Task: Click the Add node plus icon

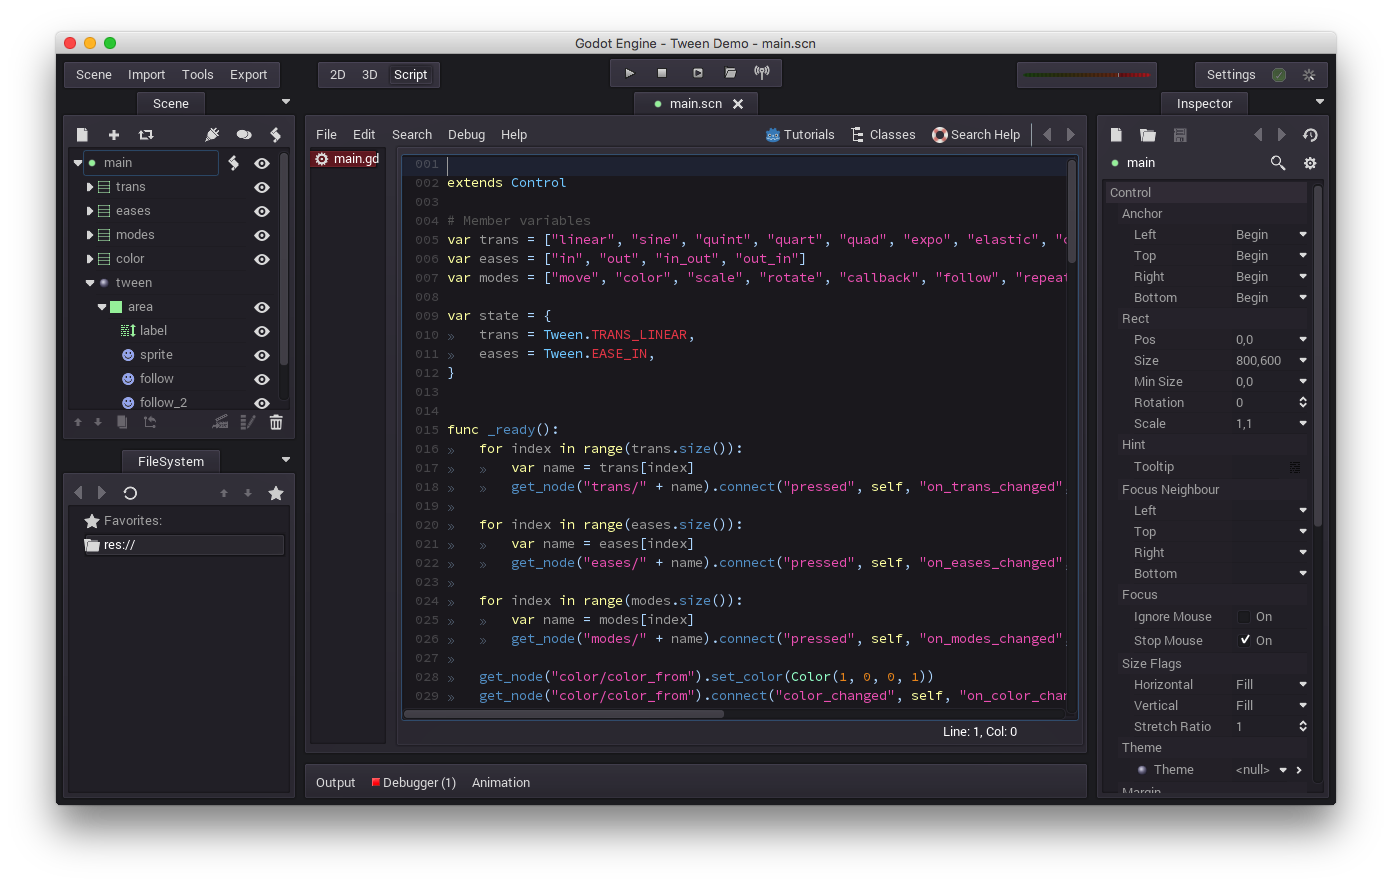Action: pyautogui.click(x=114, y=135)
